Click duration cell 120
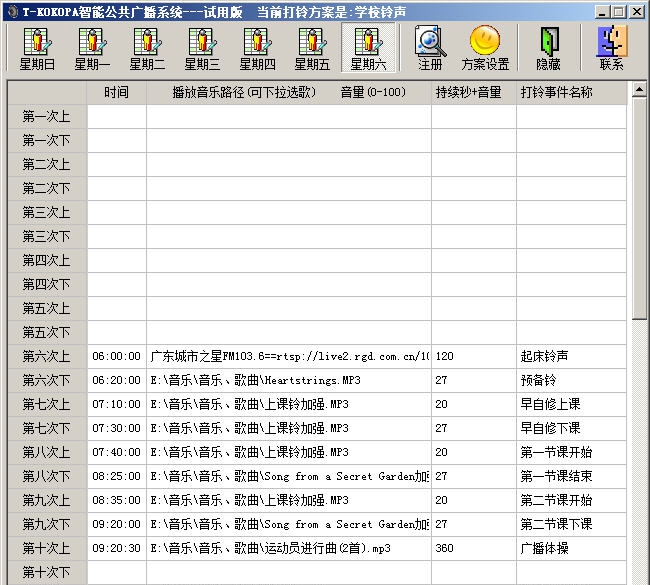Viewport: 650px width, 585px height. [474, 357]
